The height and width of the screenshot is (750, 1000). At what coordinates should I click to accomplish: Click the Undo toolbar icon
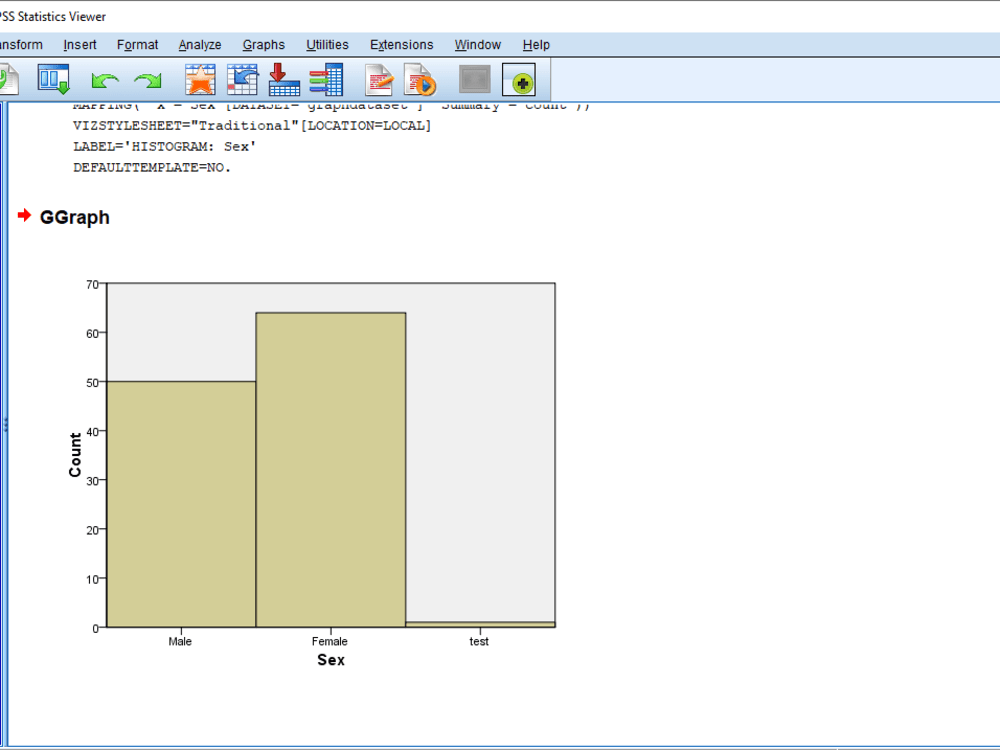105,80
